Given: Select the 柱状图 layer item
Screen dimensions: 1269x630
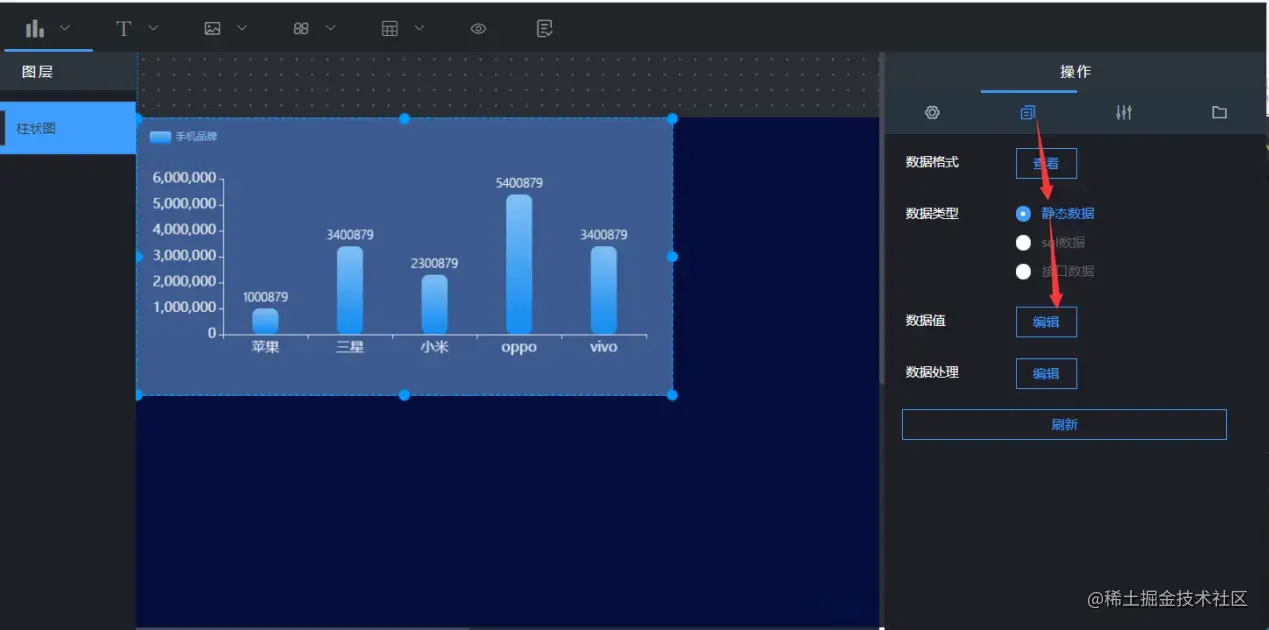Looking at the screenshot, I should tap(68, 128).
